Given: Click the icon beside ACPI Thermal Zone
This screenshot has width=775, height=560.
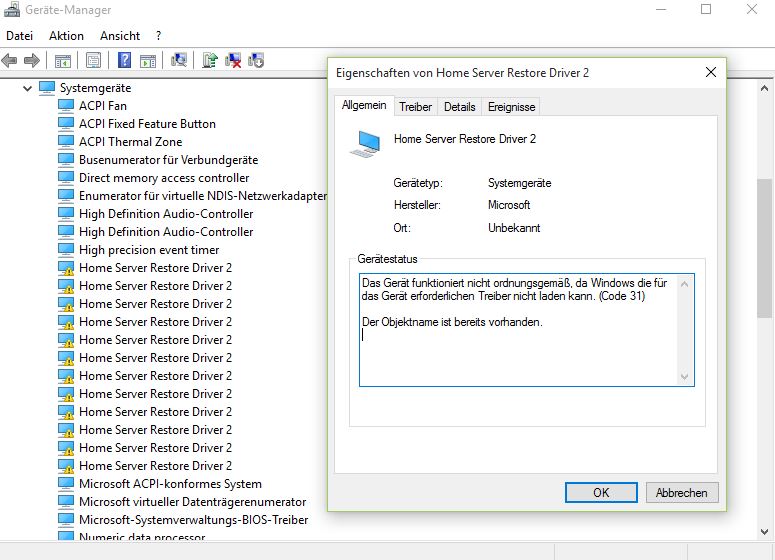Looking at the screenshot, I should (x=66, y=142).
